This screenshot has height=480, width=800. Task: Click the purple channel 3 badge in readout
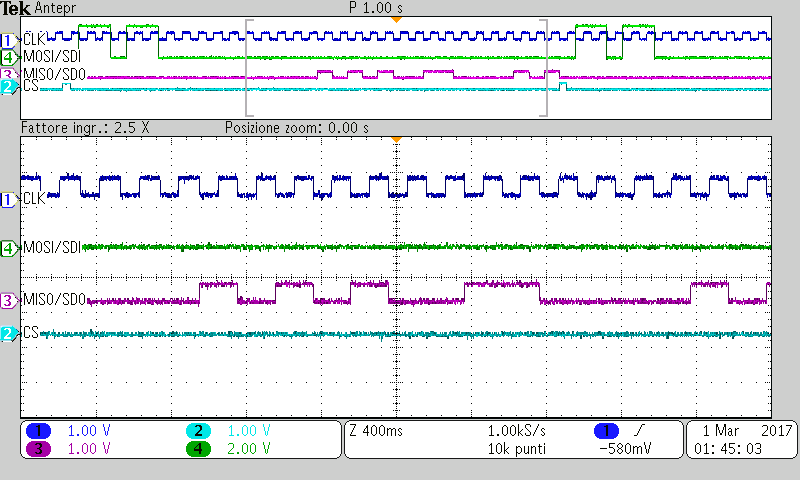click(38, 449)
